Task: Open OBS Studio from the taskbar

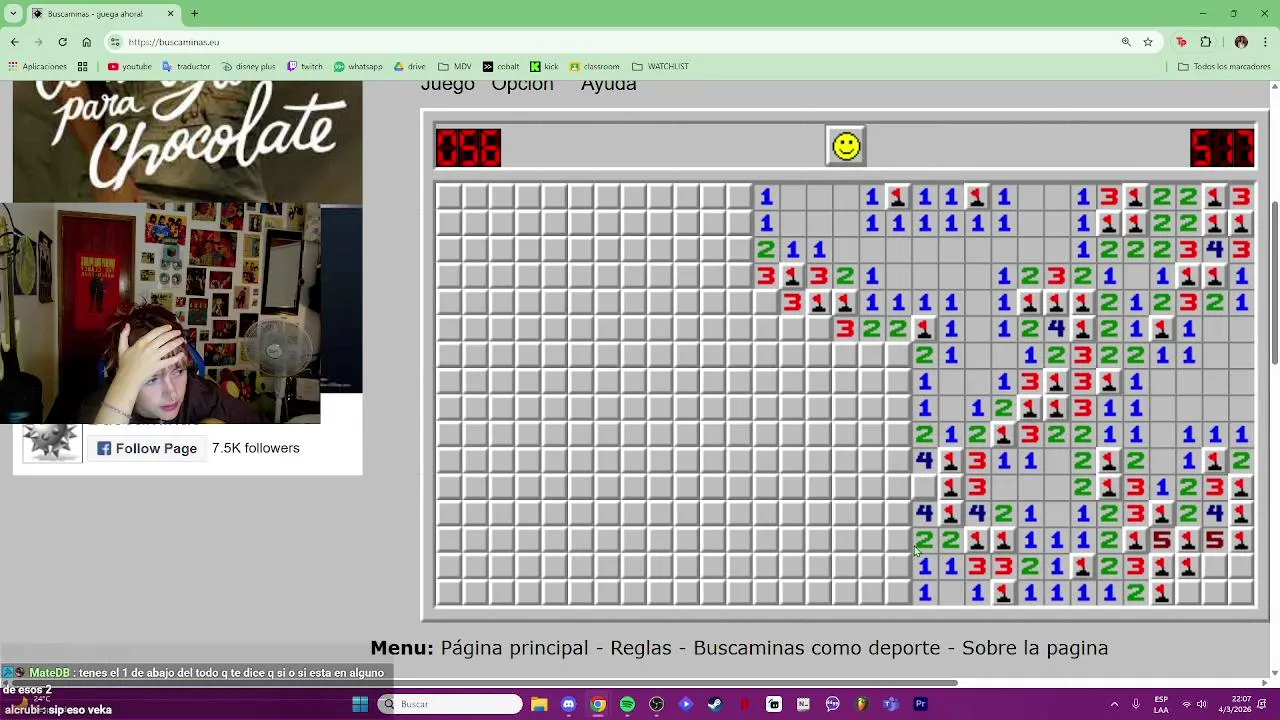Action: [656, 704]
